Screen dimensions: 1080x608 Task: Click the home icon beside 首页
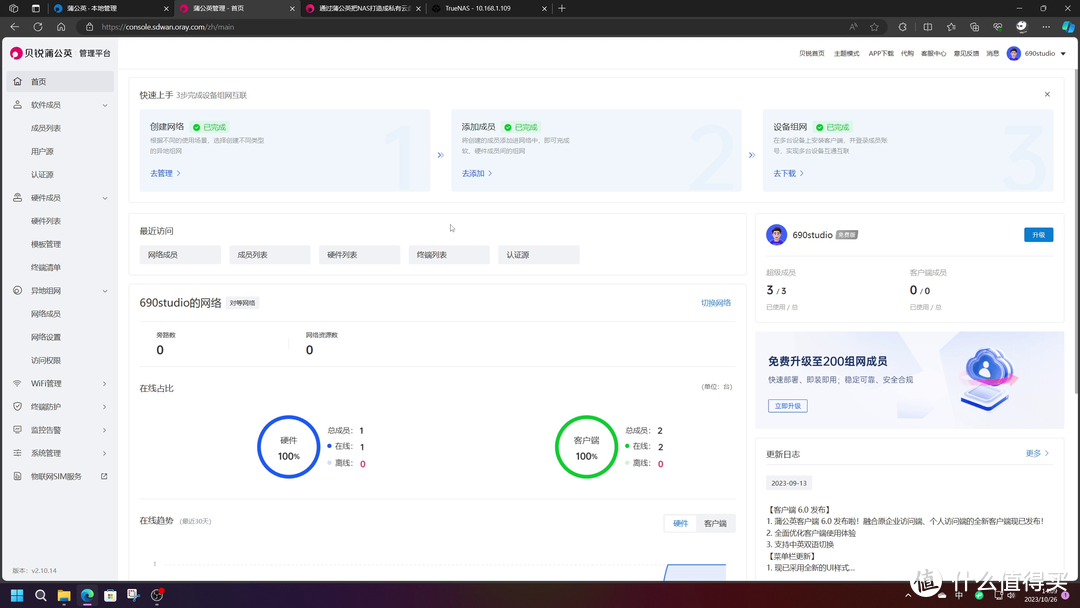[x=17, y=82]
